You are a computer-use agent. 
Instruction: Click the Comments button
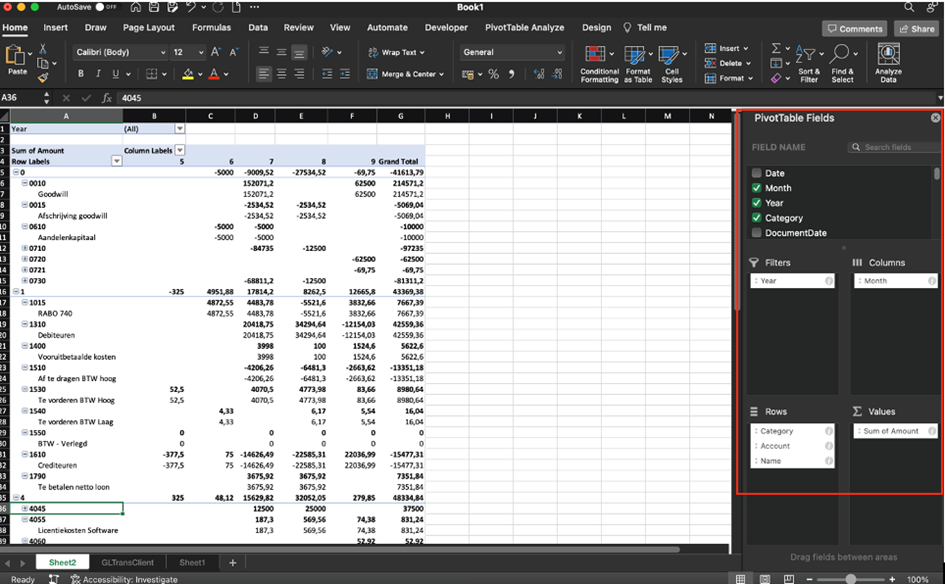[x=854, y=29]
